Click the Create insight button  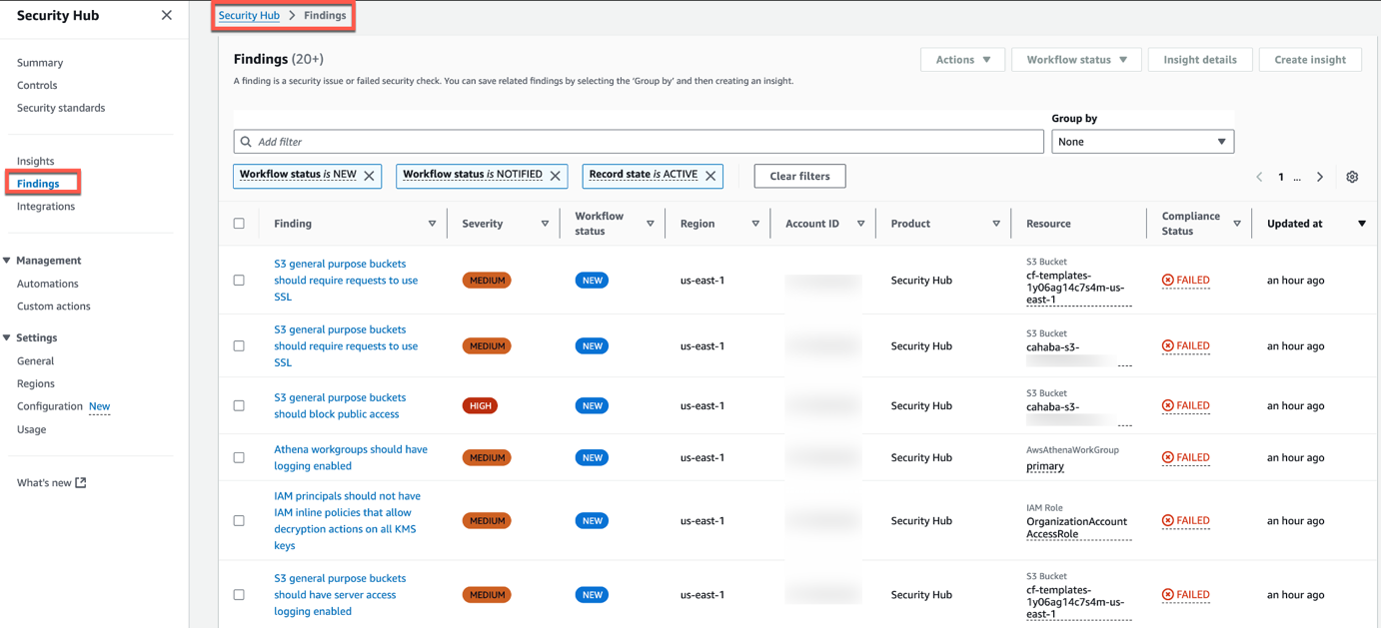(x=1310, y=59)
